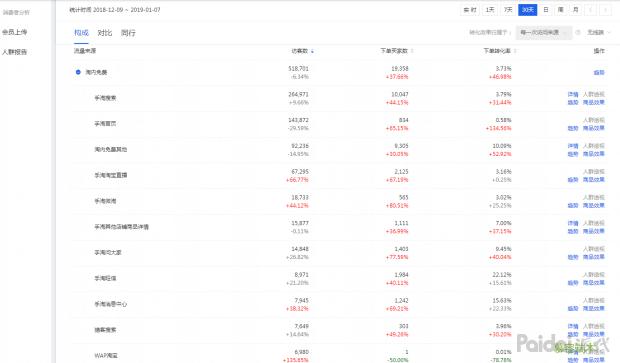Switch to 同行 tab
Viewport: 620px width, 363px height.
(128, 33)
